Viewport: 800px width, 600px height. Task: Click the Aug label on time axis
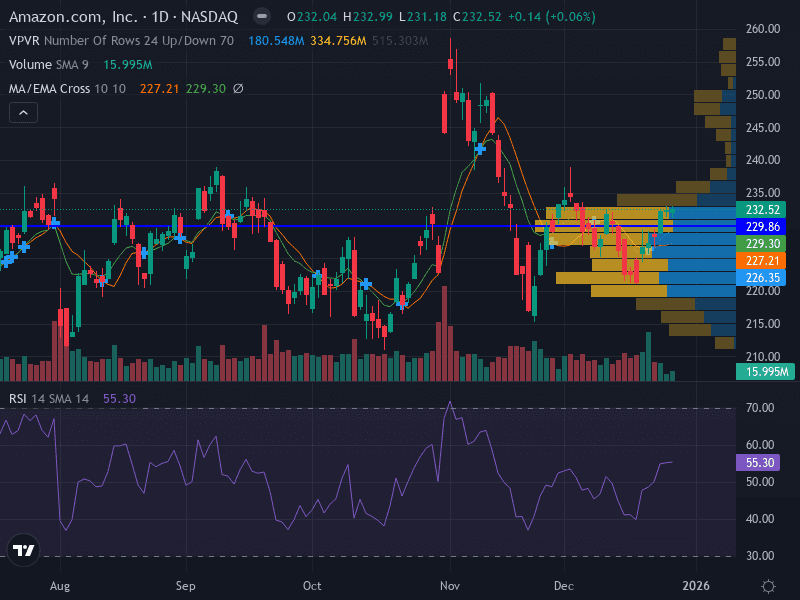pos(60,586)
